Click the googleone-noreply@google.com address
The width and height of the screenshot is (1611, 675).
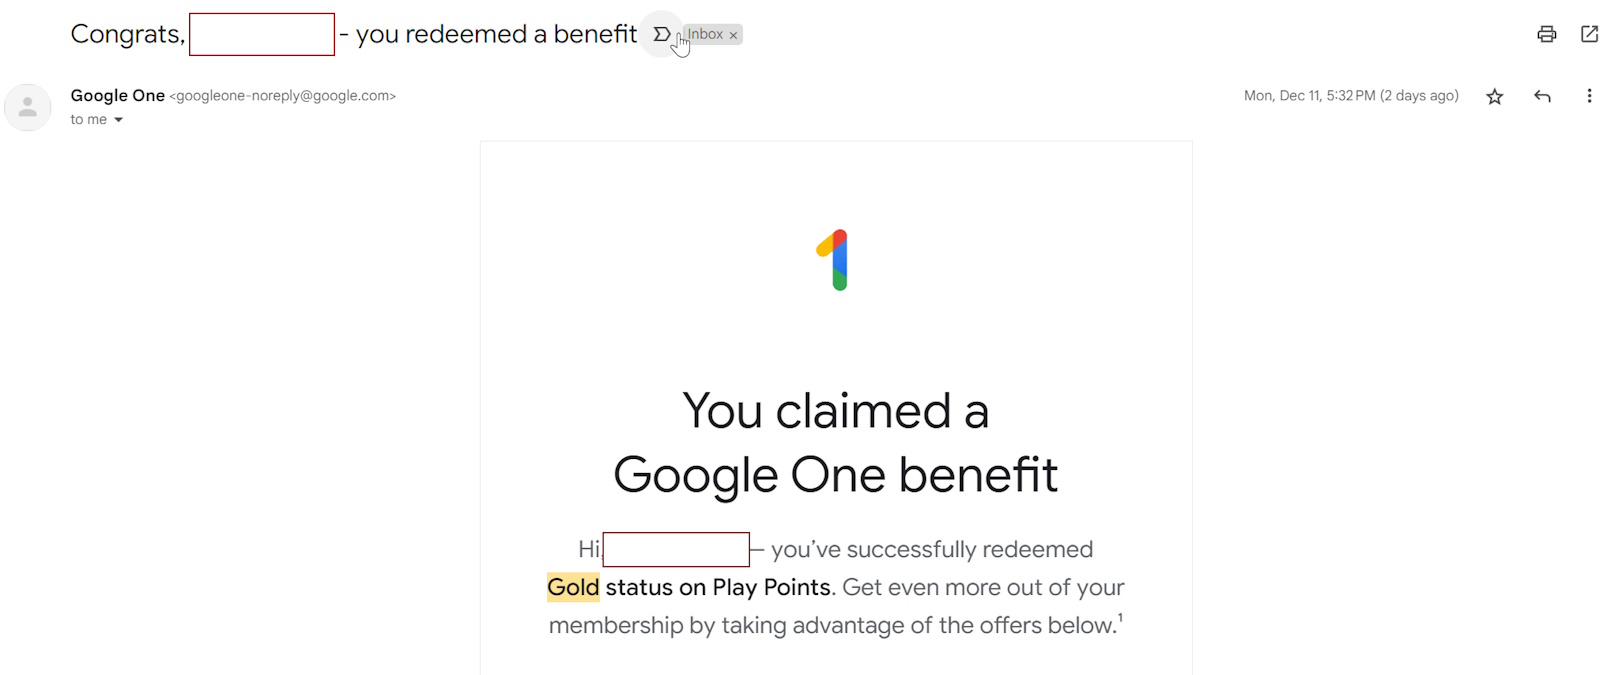point(283,96)
